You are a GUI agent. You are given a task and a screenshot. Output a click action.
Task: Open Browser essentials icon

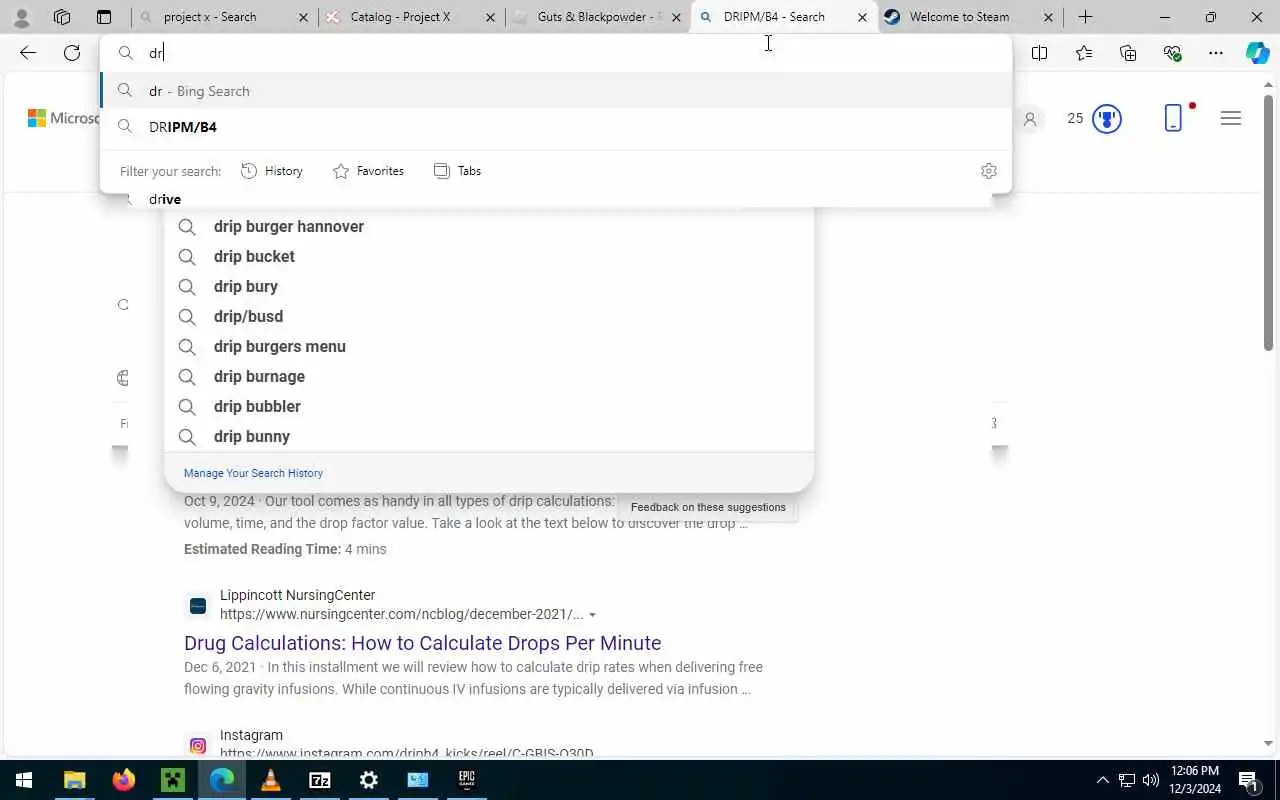click(x=1172, y=53)
